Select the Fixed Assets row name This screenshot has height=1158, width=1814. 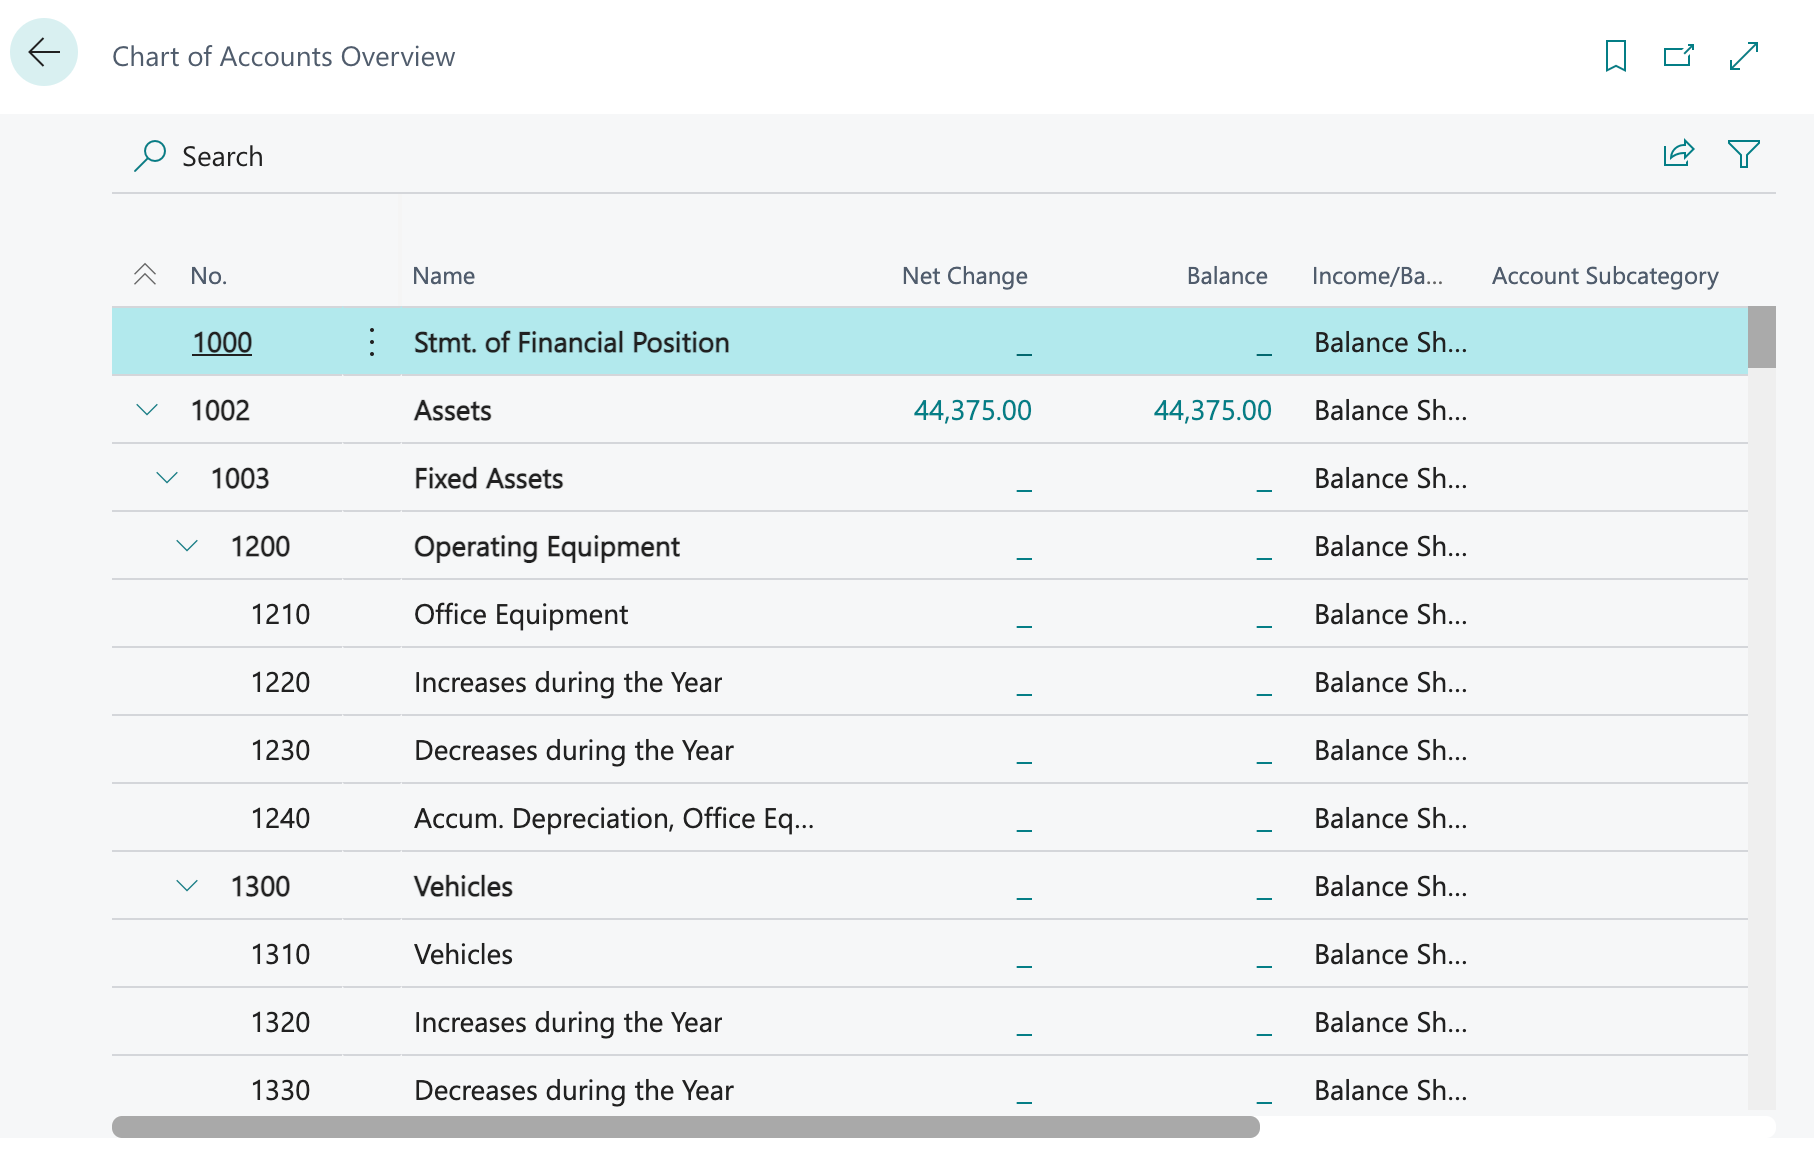click(488, 478)
